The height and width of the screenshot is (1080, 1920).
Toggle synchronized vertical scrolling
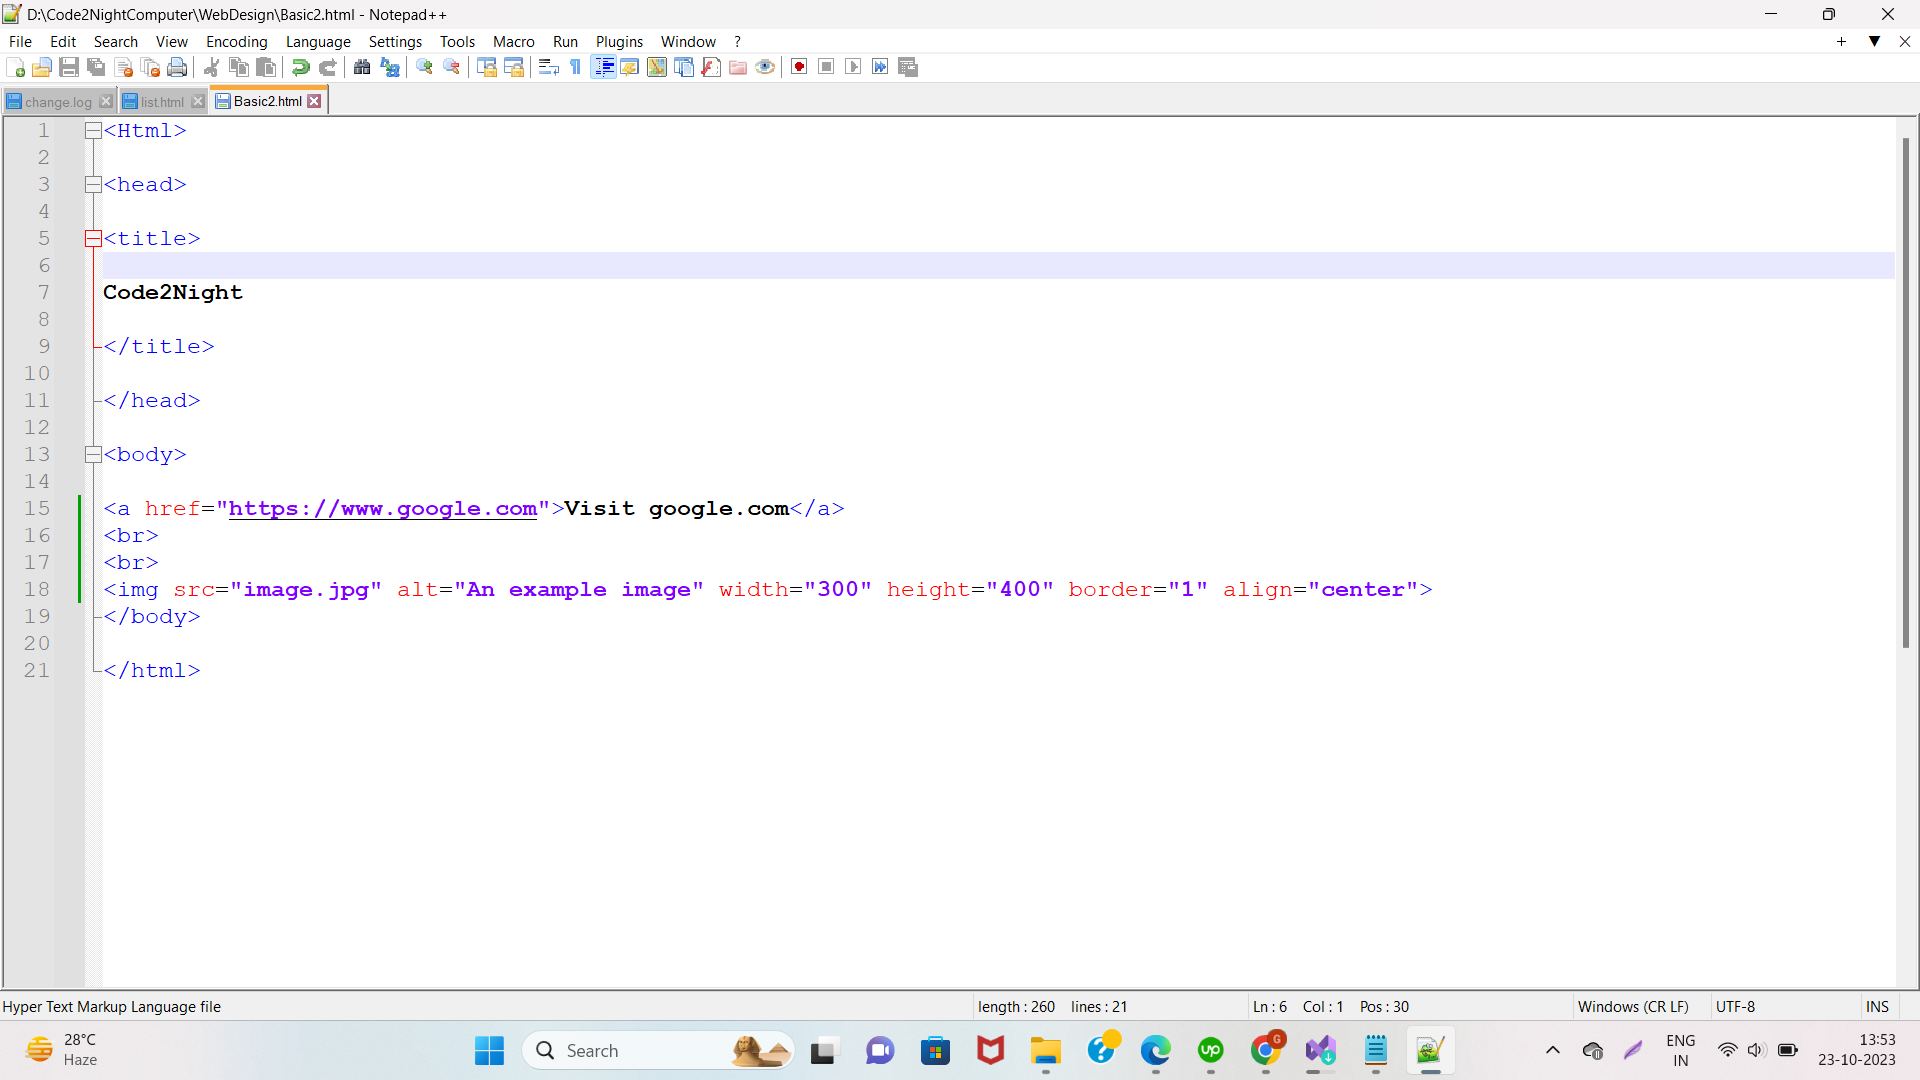[x=487, y=67]
